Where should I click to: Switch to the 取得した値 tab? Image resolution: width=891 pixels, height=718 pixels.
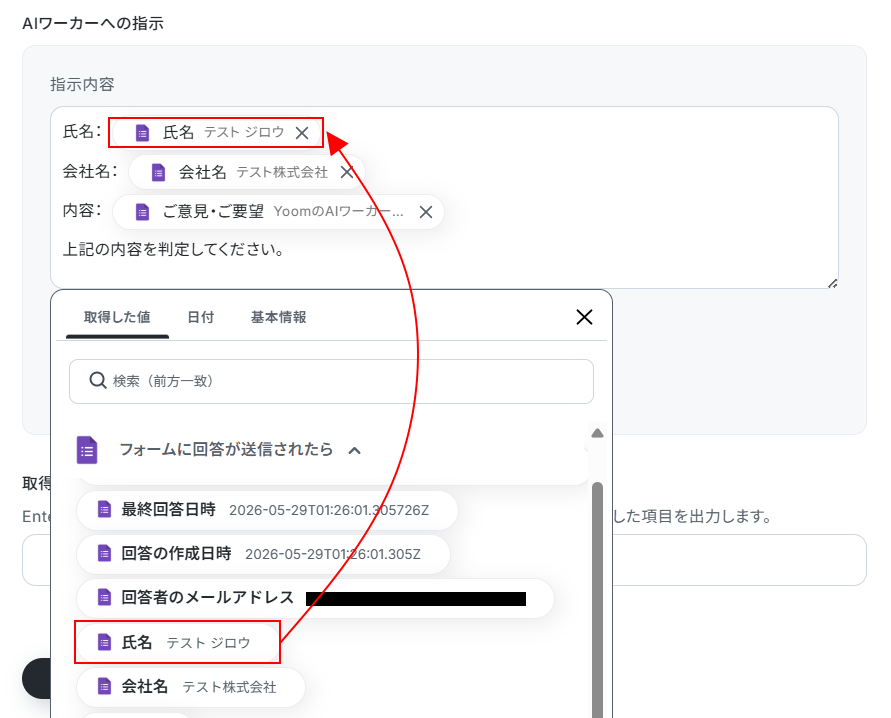117,317
